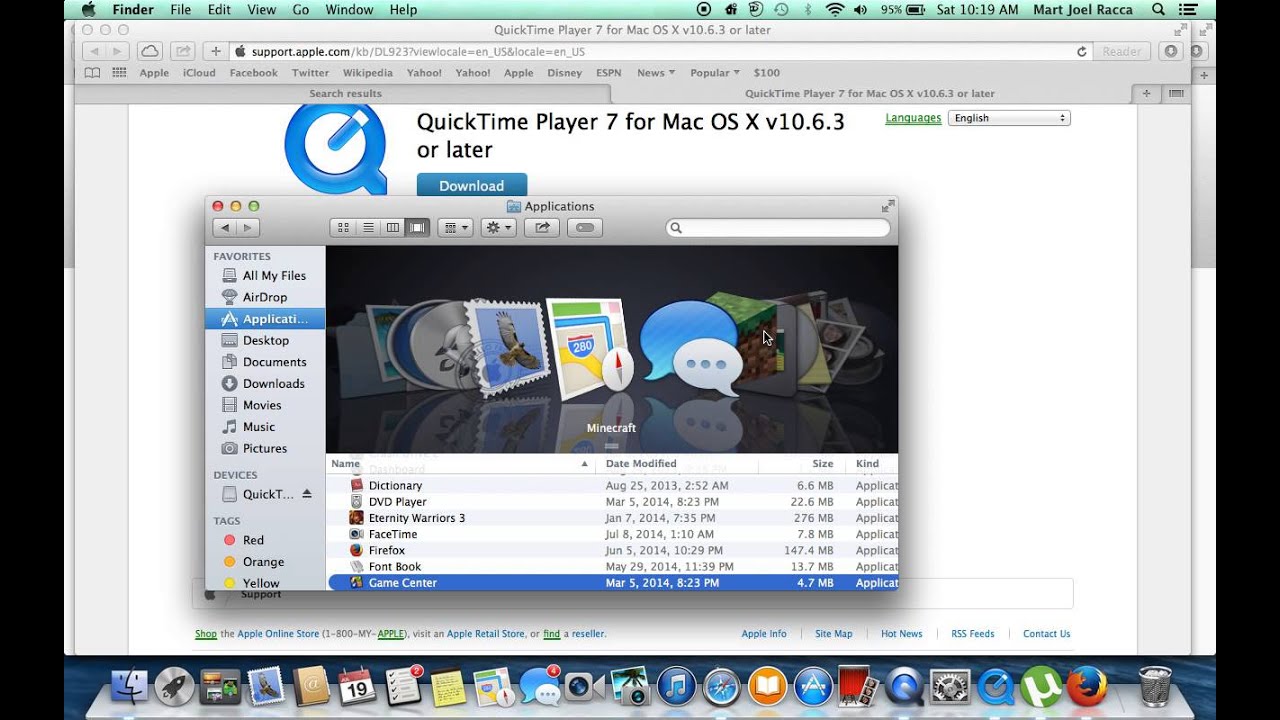This screenshot has width=1280, height=720.
Task: Open iCloud Tabs in Safari toolbar
Action: pyautogui.click(x=149, y=51)
